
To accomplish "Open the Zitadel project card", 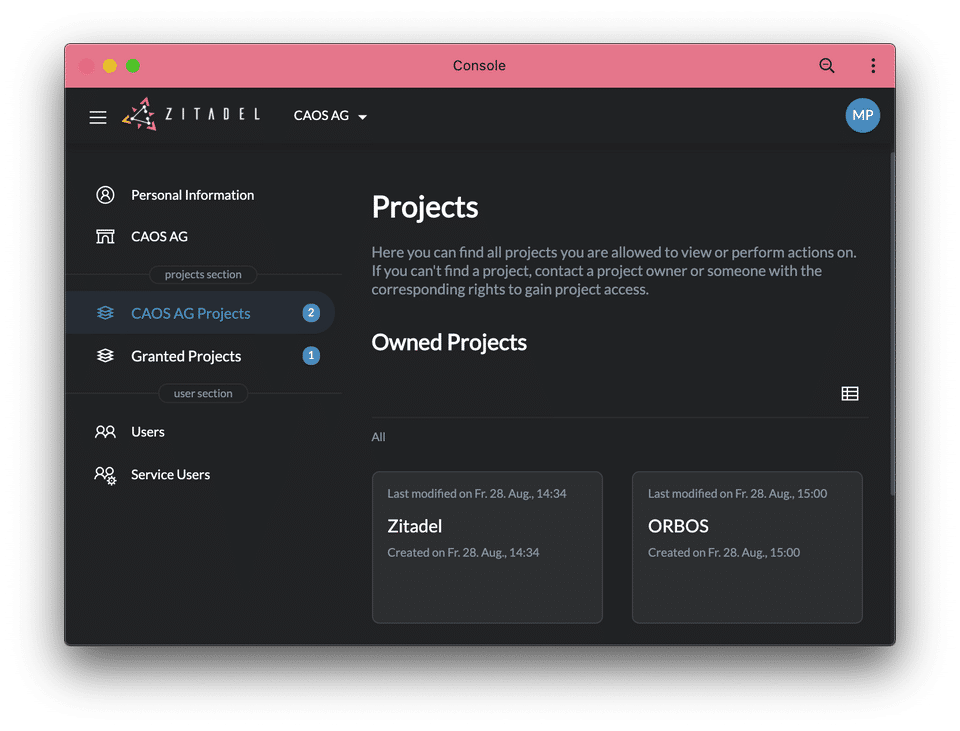I will click(487, 547).
